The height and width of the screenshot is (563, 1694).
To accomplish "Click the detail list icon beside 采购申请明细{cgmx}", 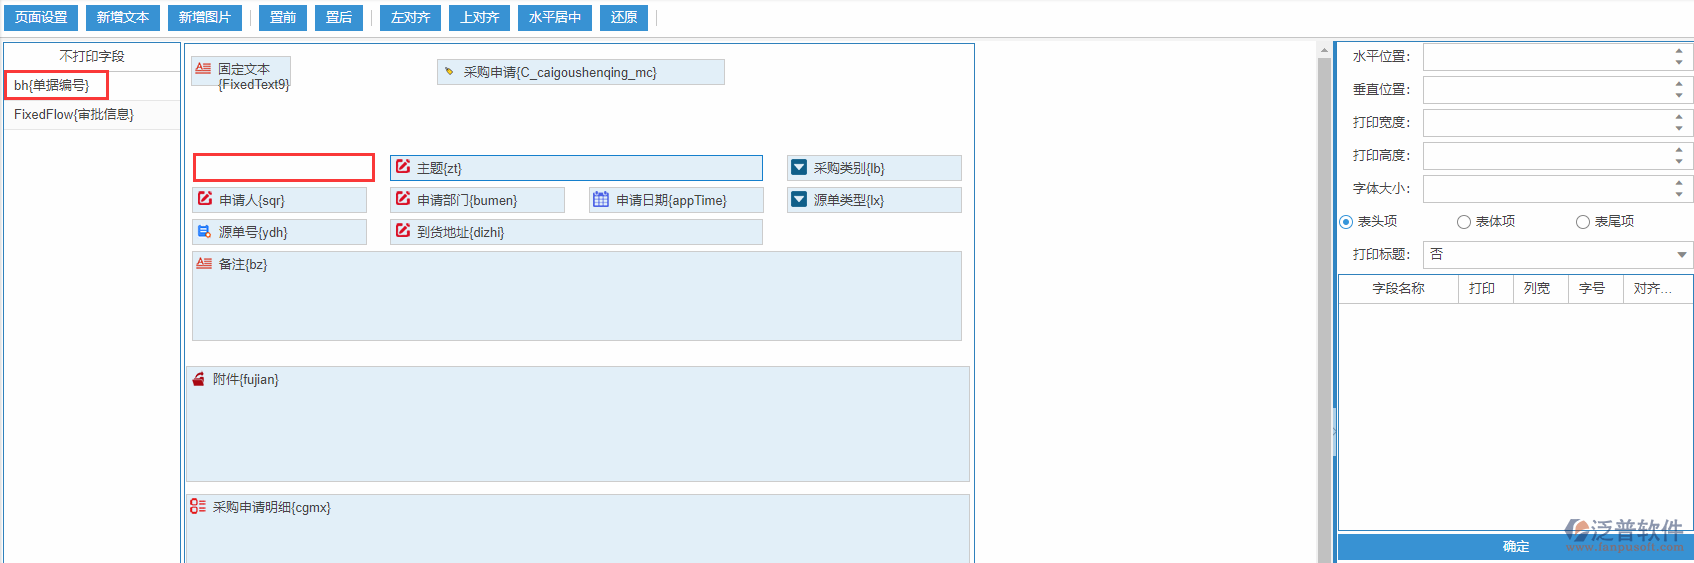I will pos(198,507).
